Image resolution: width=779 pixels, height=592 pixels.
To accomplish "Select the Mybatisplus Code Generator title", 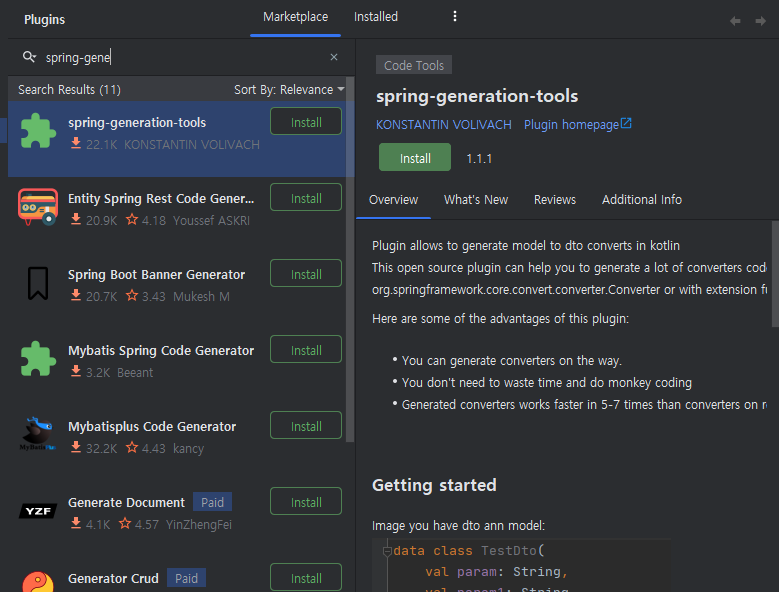I will [152, 426].
